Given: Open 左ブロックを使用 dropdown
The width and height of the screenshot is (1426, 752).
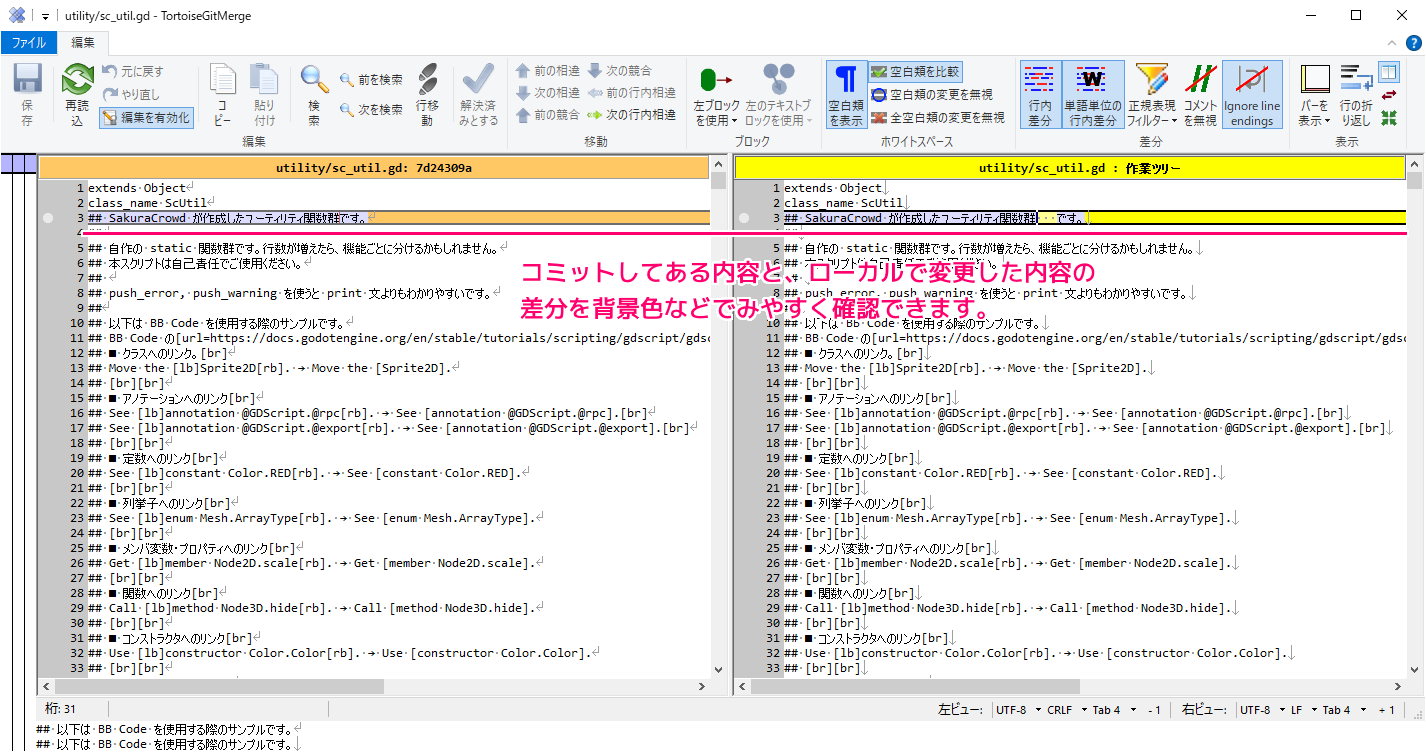Looking at the screenshot, I should click(716, 95).
